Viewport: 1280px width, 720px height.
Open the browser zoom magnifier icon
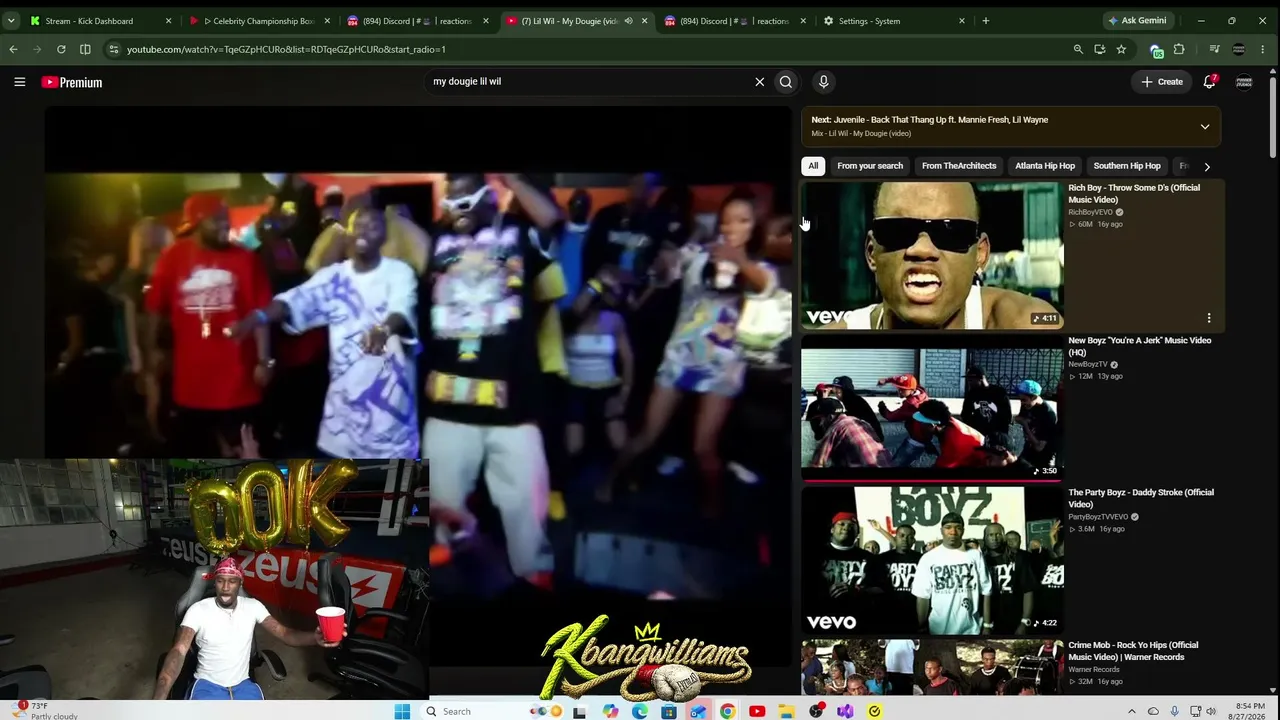pos(1078,49)
